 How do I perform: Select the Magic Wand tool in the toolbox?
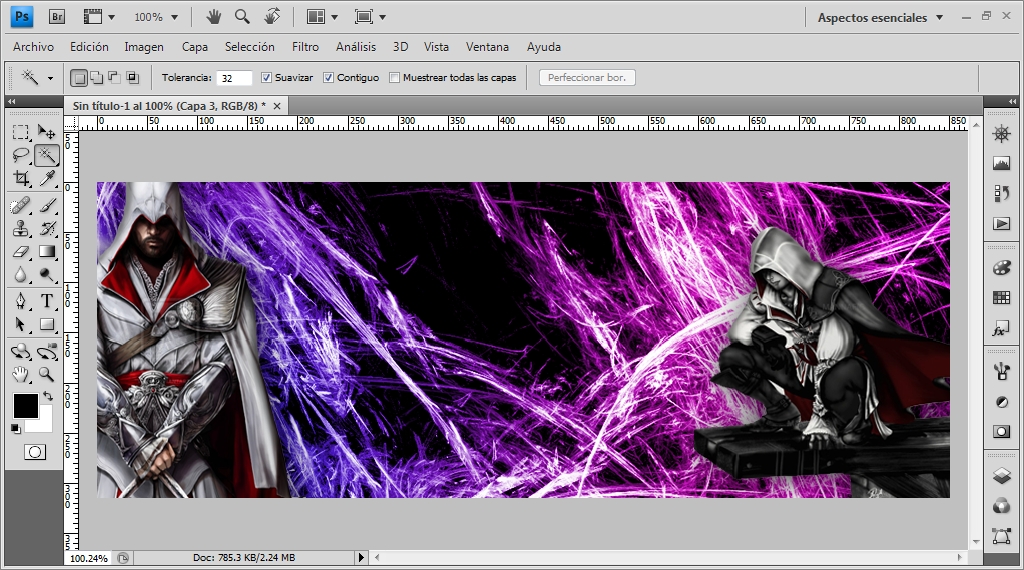coord(46,155)
